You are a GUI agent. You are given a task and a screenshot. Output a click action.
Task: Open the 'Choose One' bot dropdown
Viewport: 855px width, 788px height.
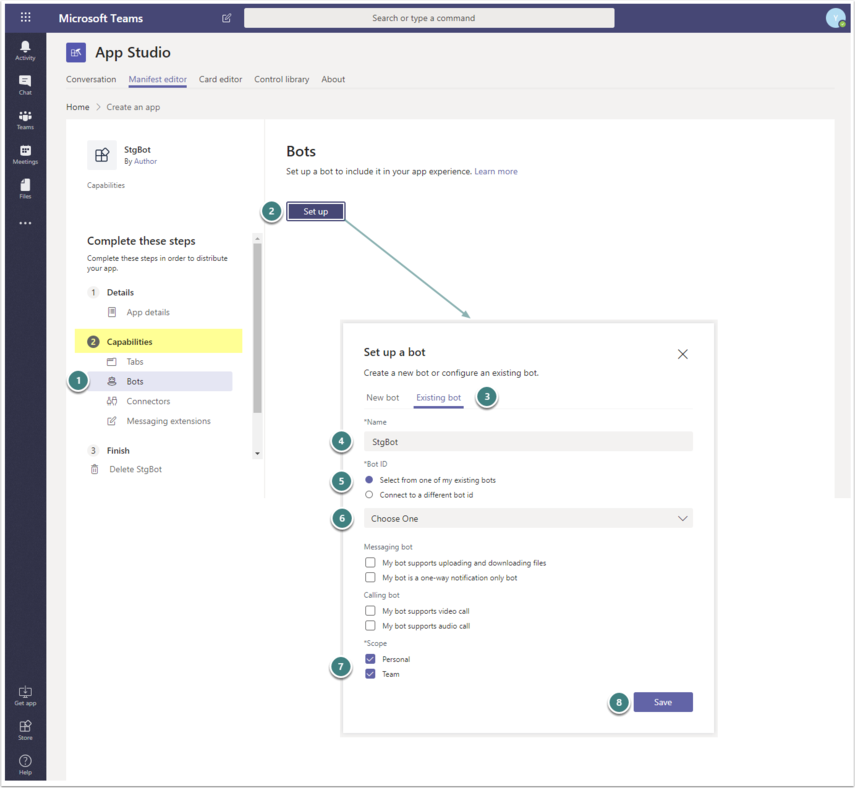[528, 518]
